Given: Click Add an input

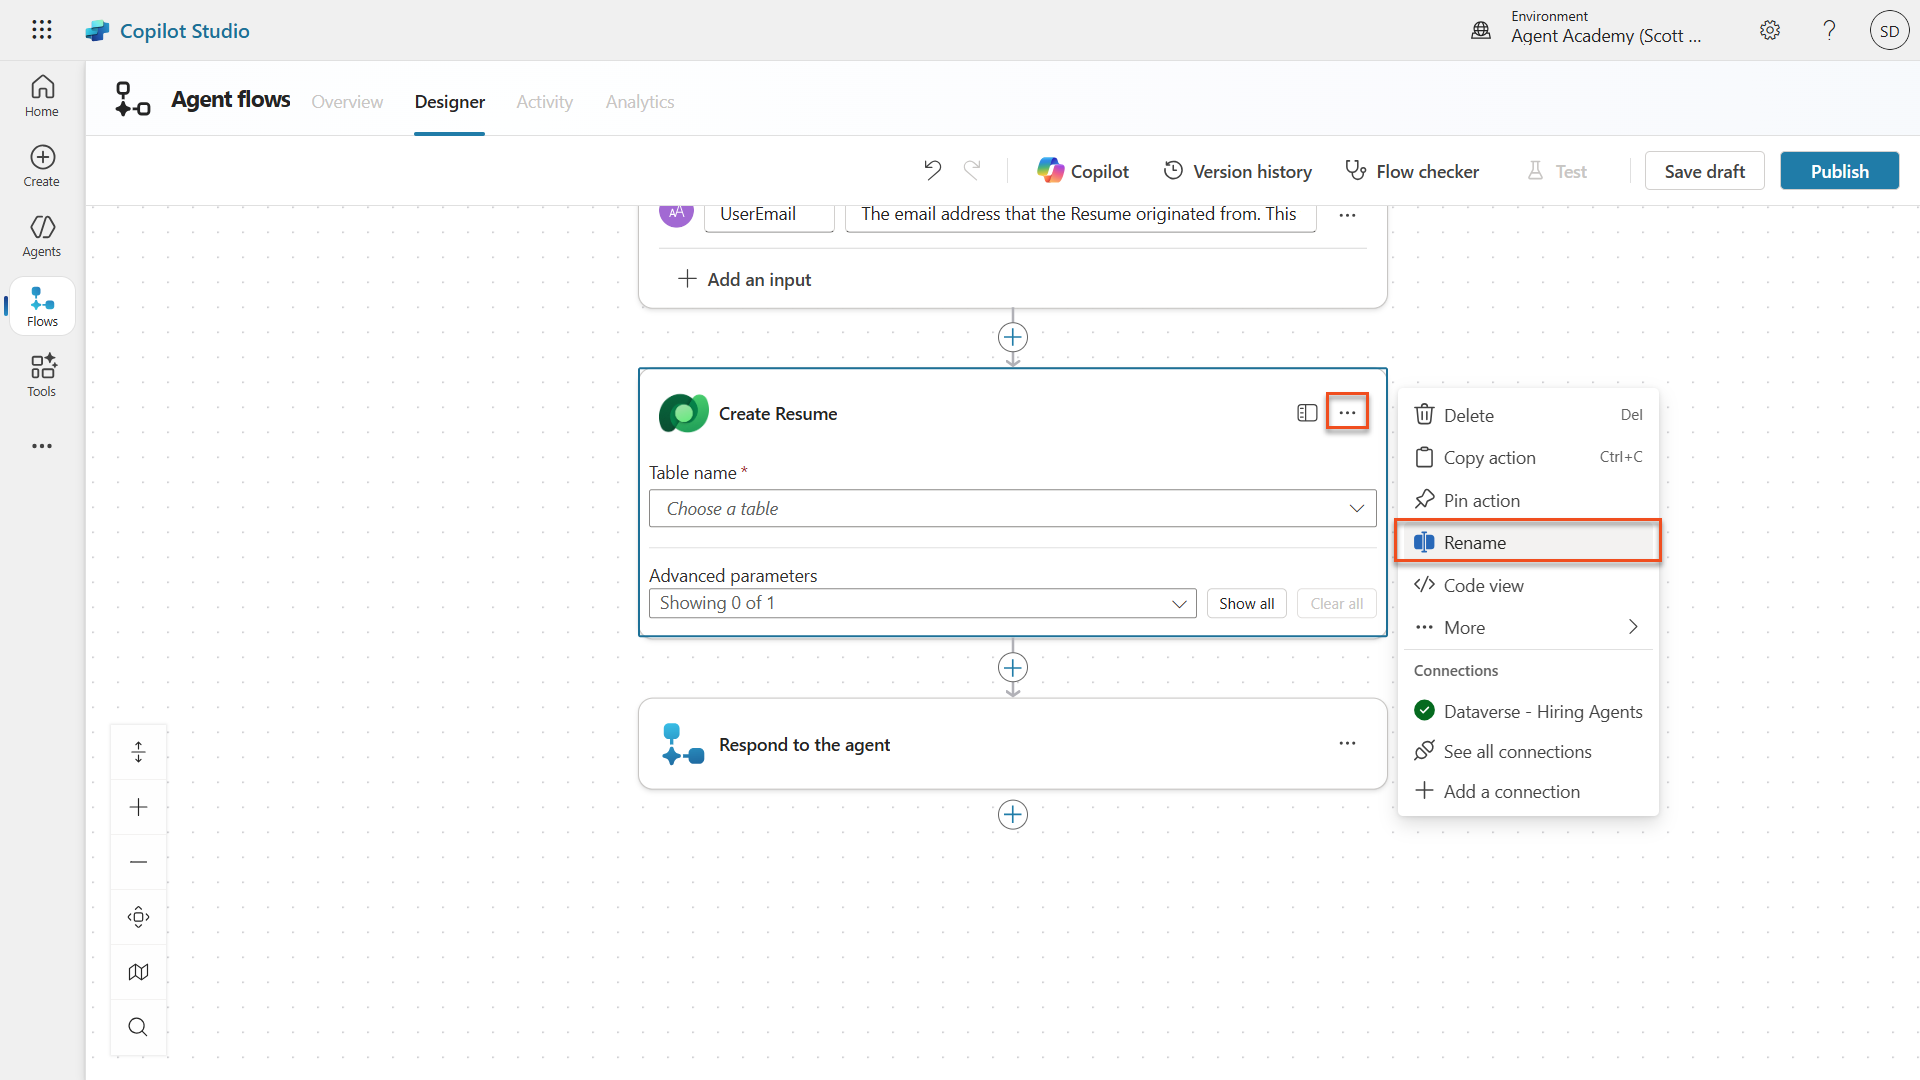Looking at the screenshot, I should click(x=744, y=279).
